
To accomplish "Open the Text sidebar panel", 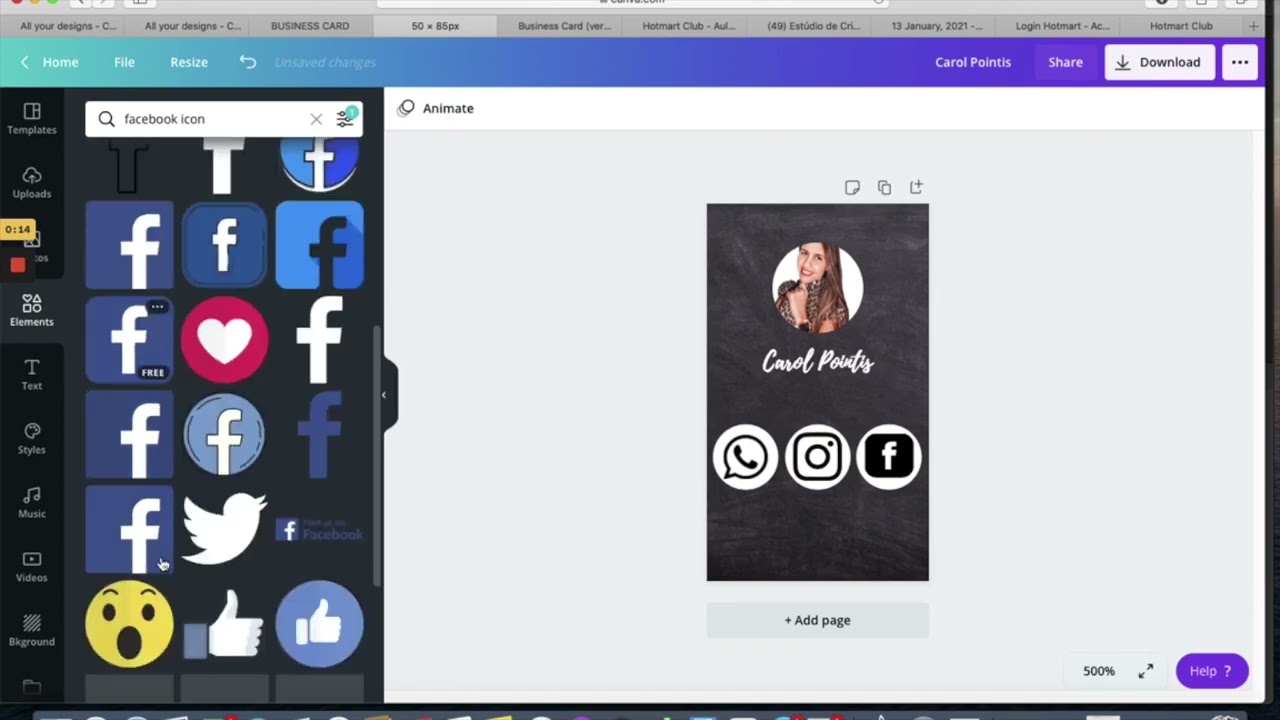I will [x=32, y=375].
